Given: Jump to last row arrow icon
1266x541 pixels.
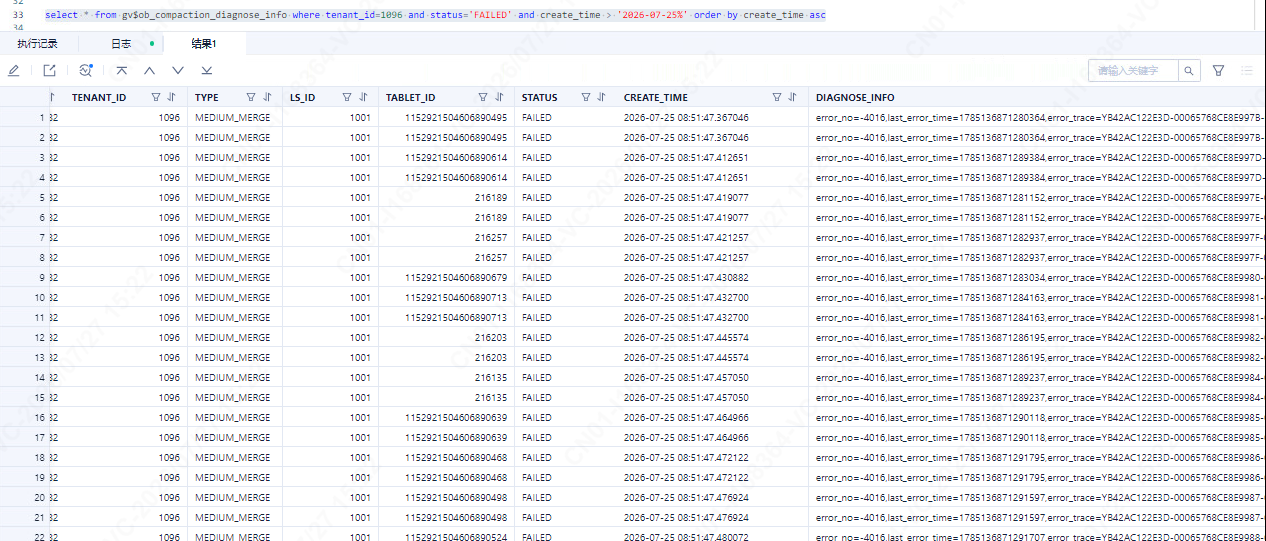Looking at the screenshot, I should click(206, 71).
